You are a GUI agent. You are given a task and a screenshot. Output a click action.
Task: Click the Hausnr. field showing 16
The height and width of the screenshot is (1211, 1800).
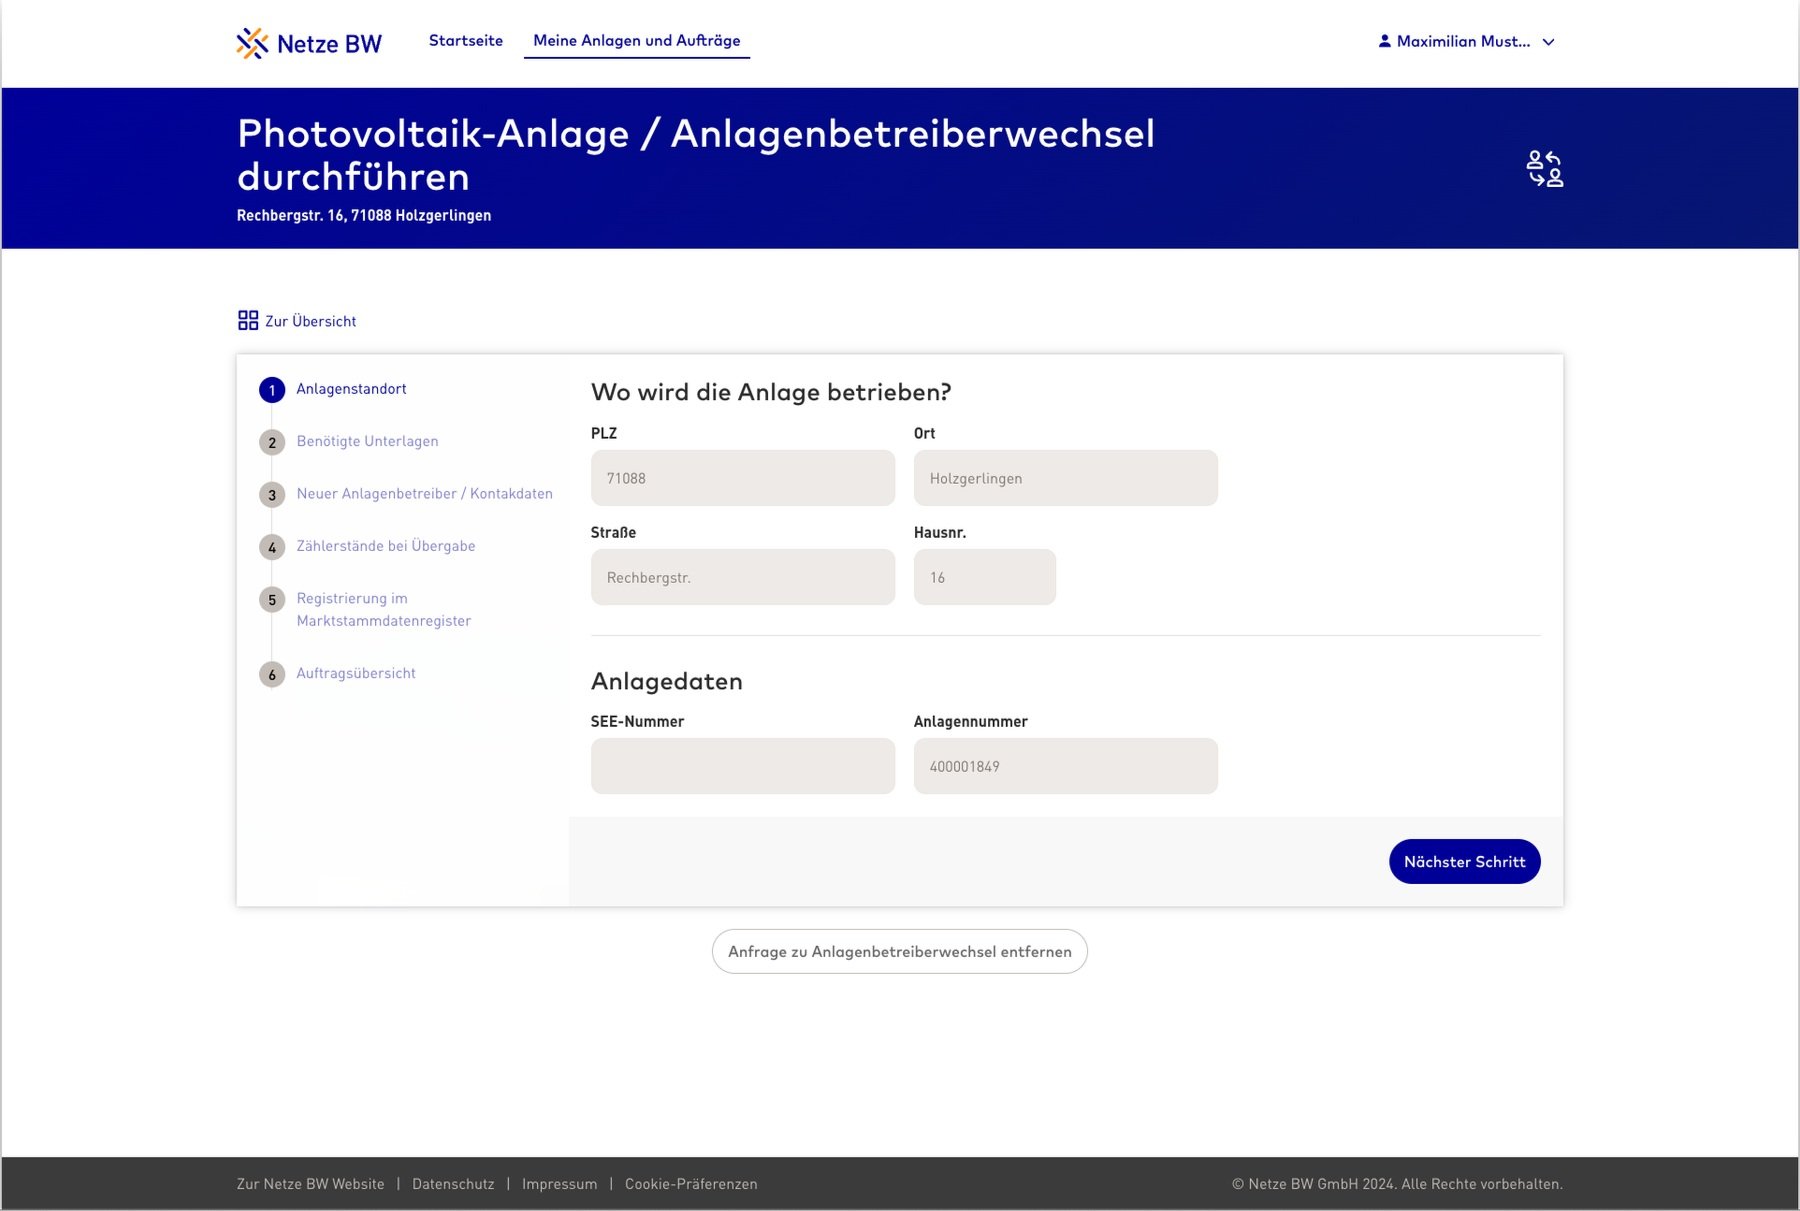[x=985, y=577]
